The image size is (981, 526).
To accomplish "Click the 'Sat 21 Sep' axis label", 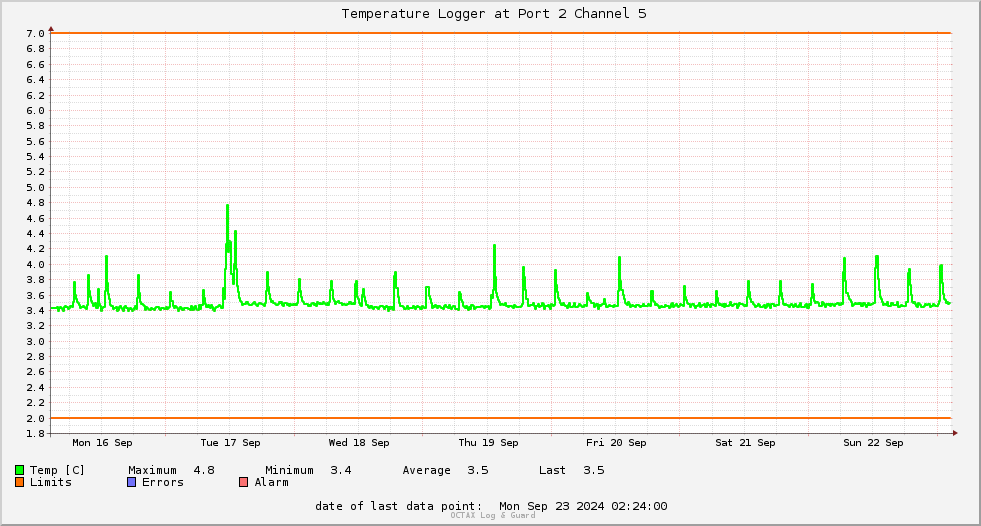I will [x=745, y=443].
